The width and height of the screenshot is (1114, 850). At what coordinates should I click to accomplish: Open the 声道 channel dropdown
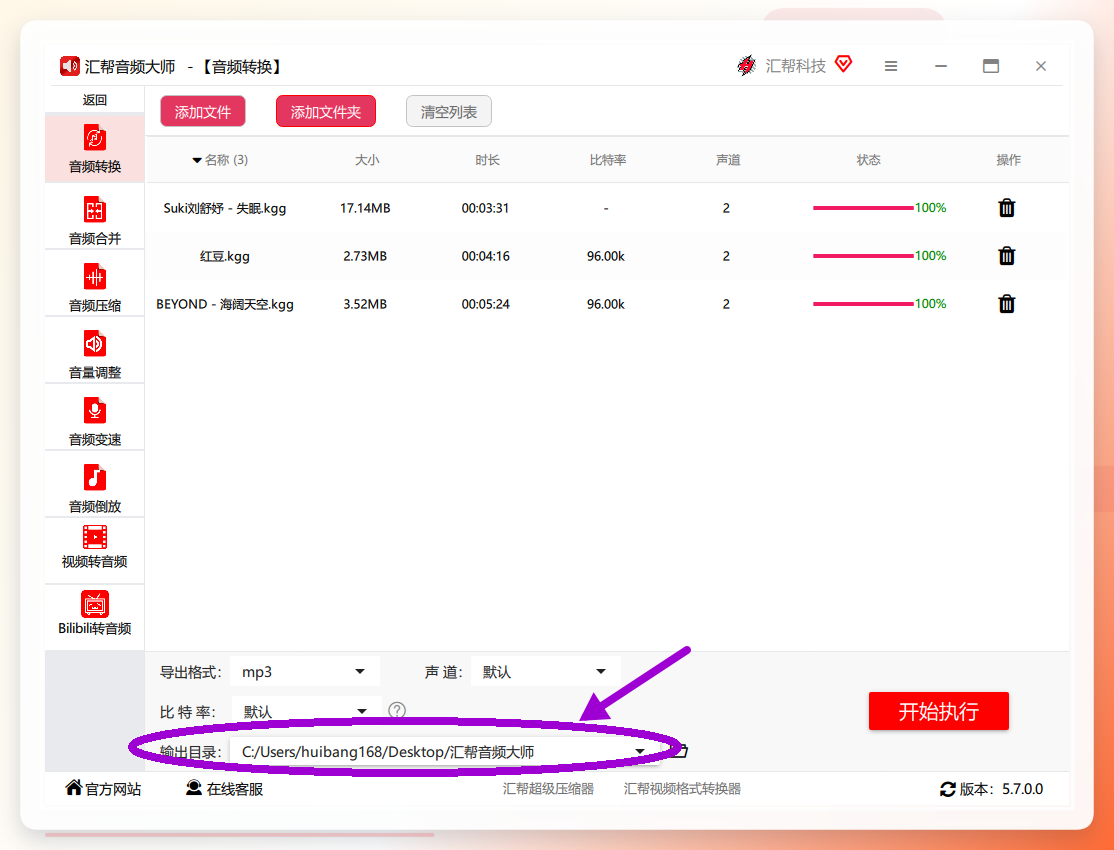tap(546, 672)
